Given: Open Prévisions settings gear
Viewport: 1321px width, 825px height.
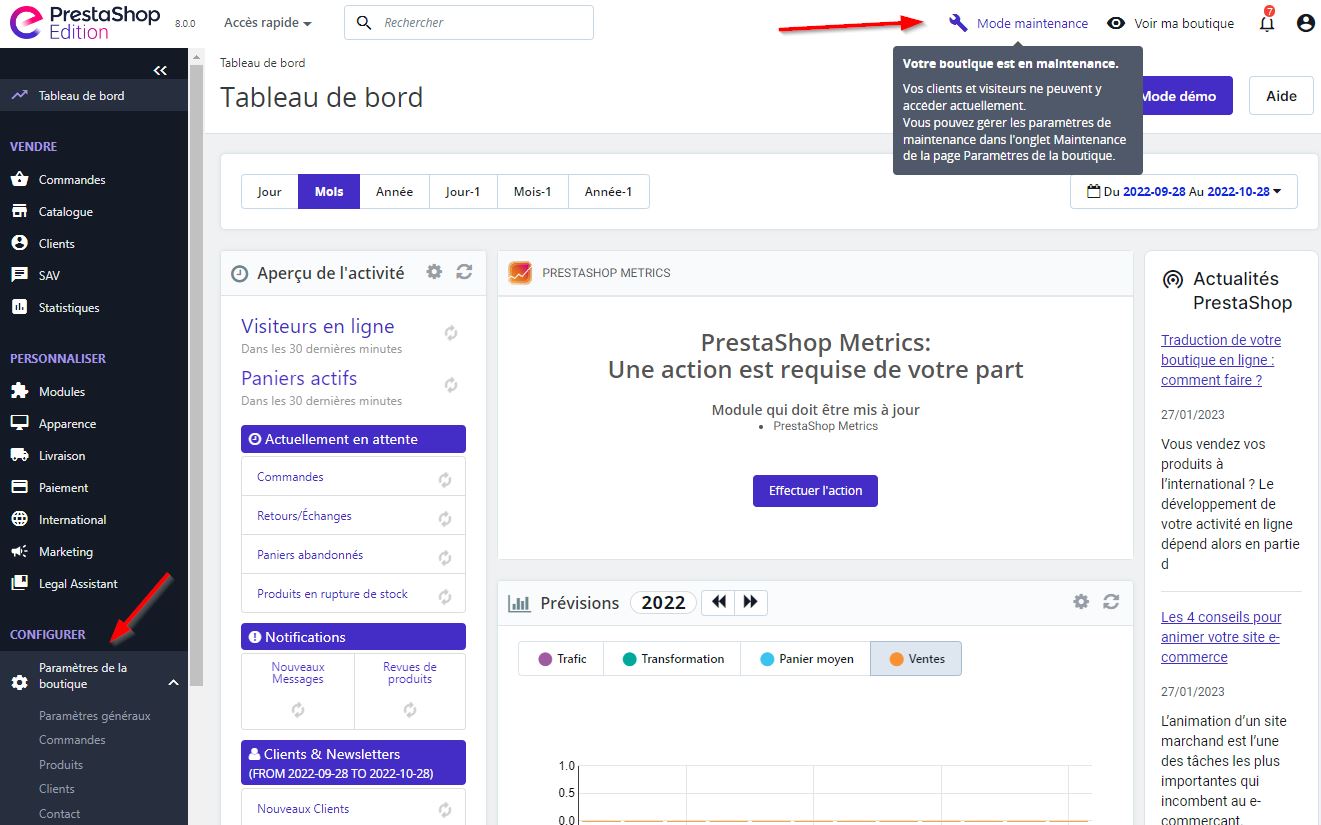Looking at the screenshot, I should [1081, 602].
